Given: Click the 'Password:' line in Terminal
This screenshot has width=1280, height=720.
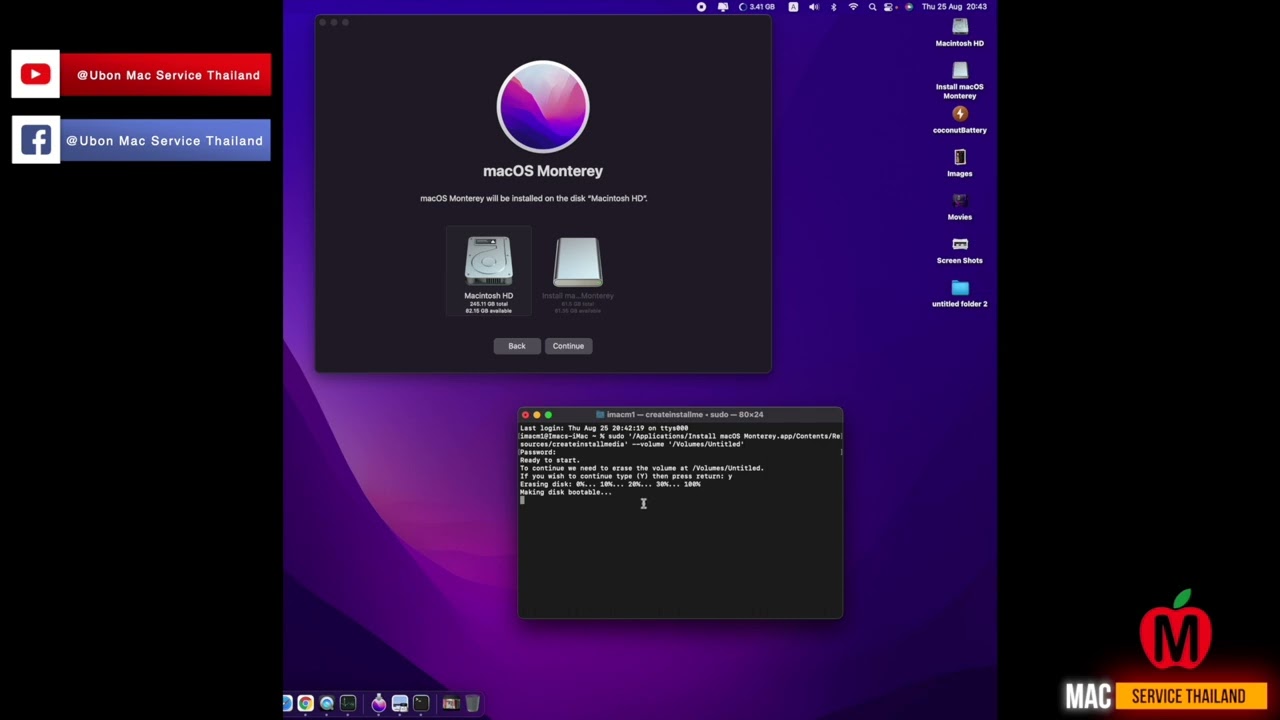Looking at the screenshot, I should point(538,452).
